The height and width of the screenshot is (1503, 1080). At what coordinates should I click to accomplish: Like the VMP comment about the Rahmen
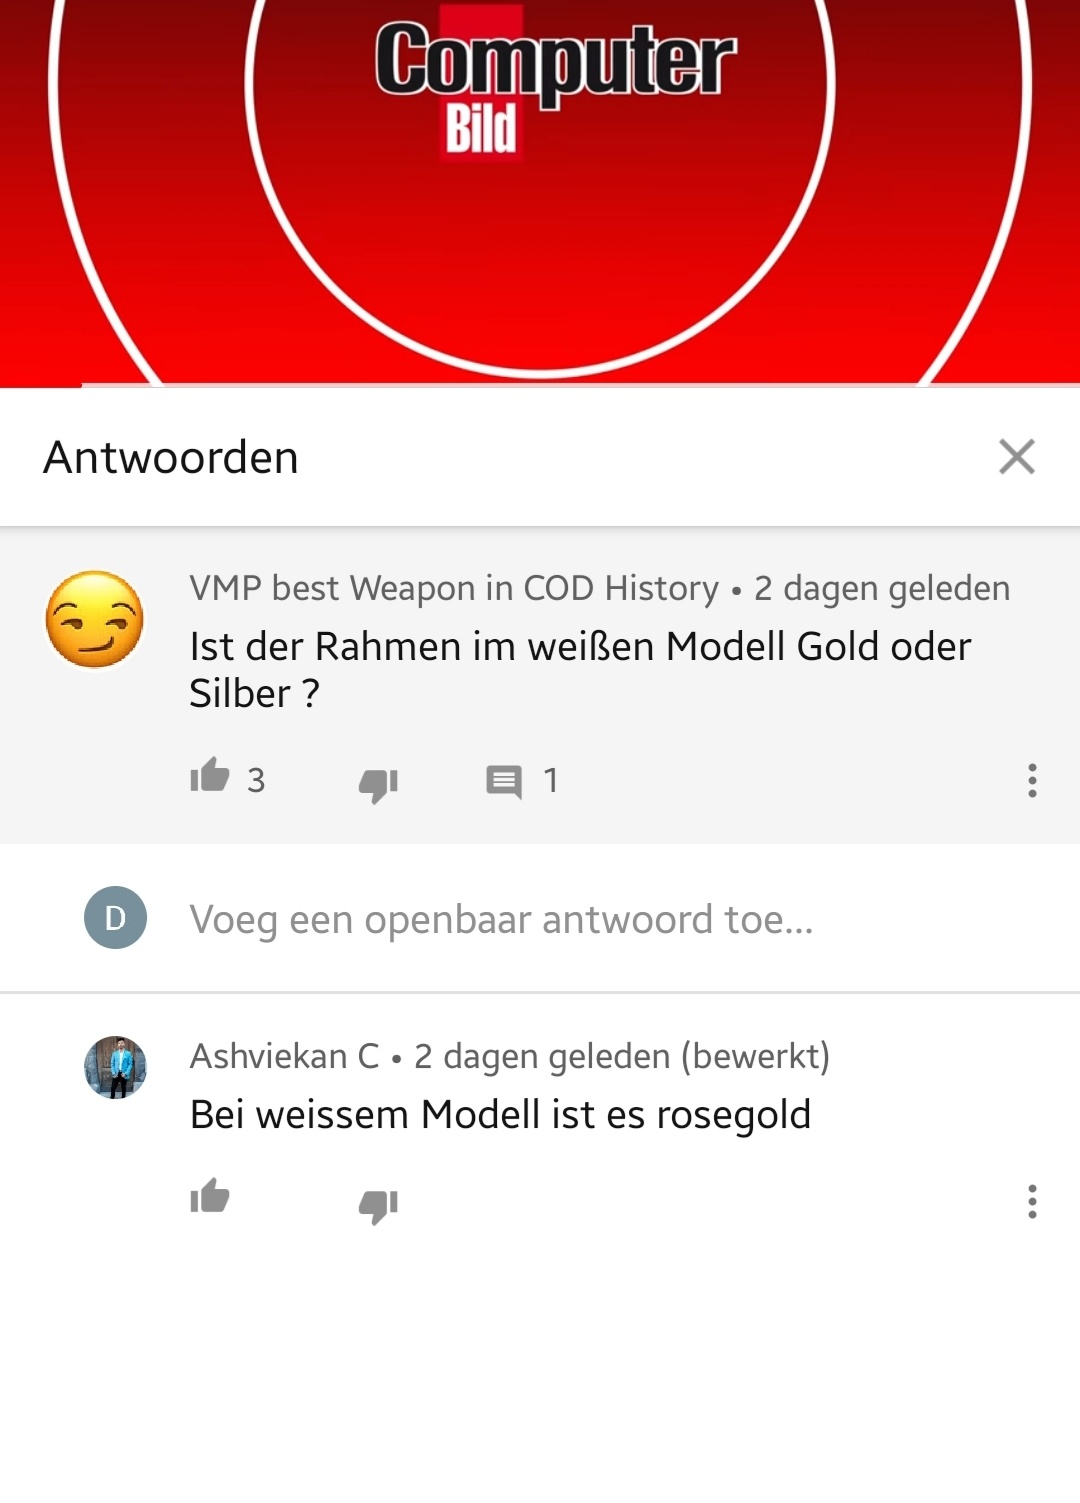(210, 776)
